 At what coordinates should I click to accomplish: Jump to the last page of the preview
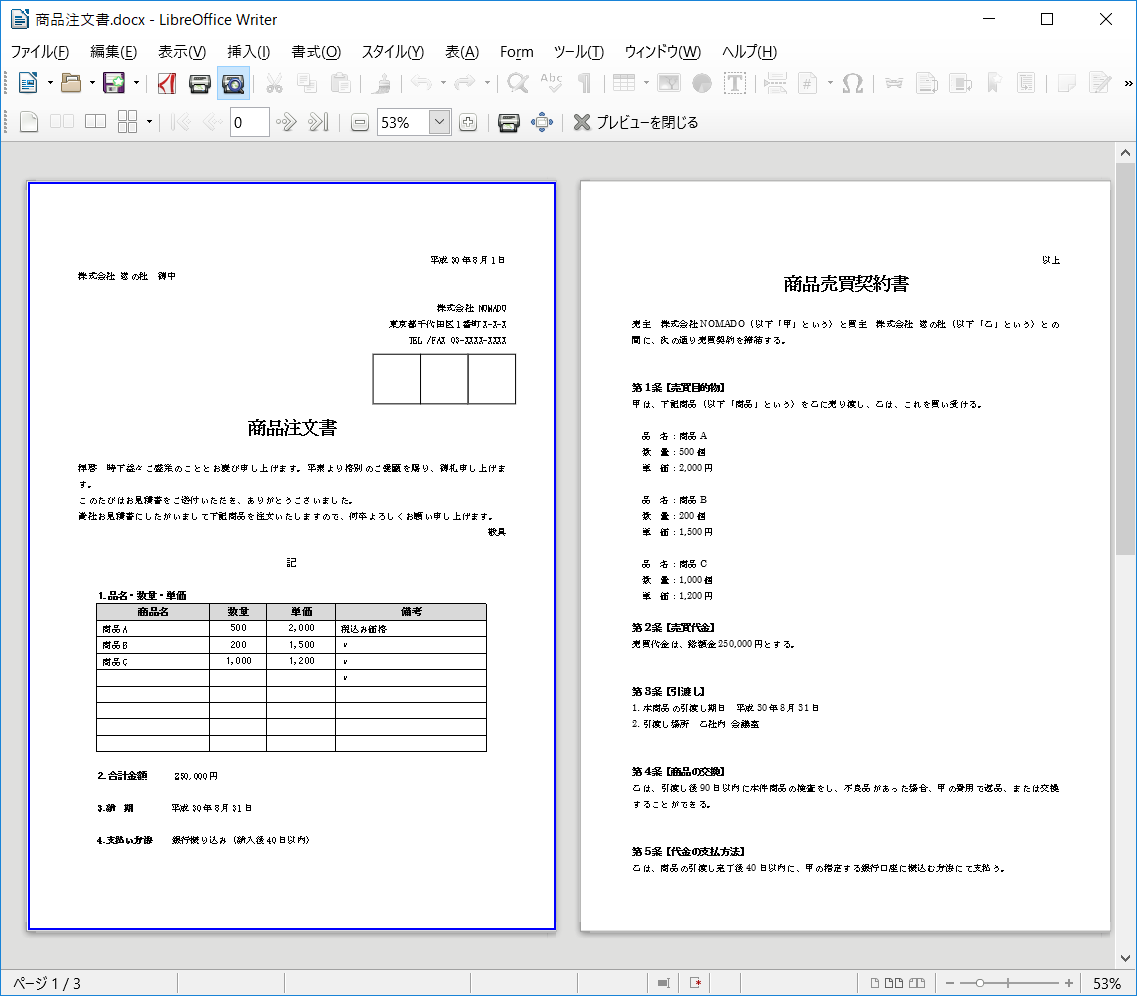[x=319, y=121]
